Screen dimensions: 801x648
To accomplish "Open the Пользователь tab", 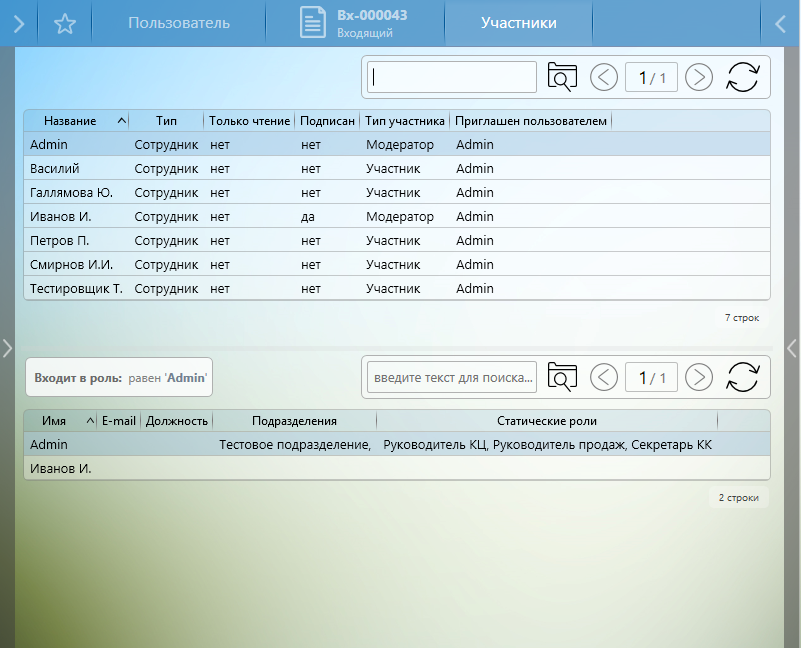I will click(179, 23).
